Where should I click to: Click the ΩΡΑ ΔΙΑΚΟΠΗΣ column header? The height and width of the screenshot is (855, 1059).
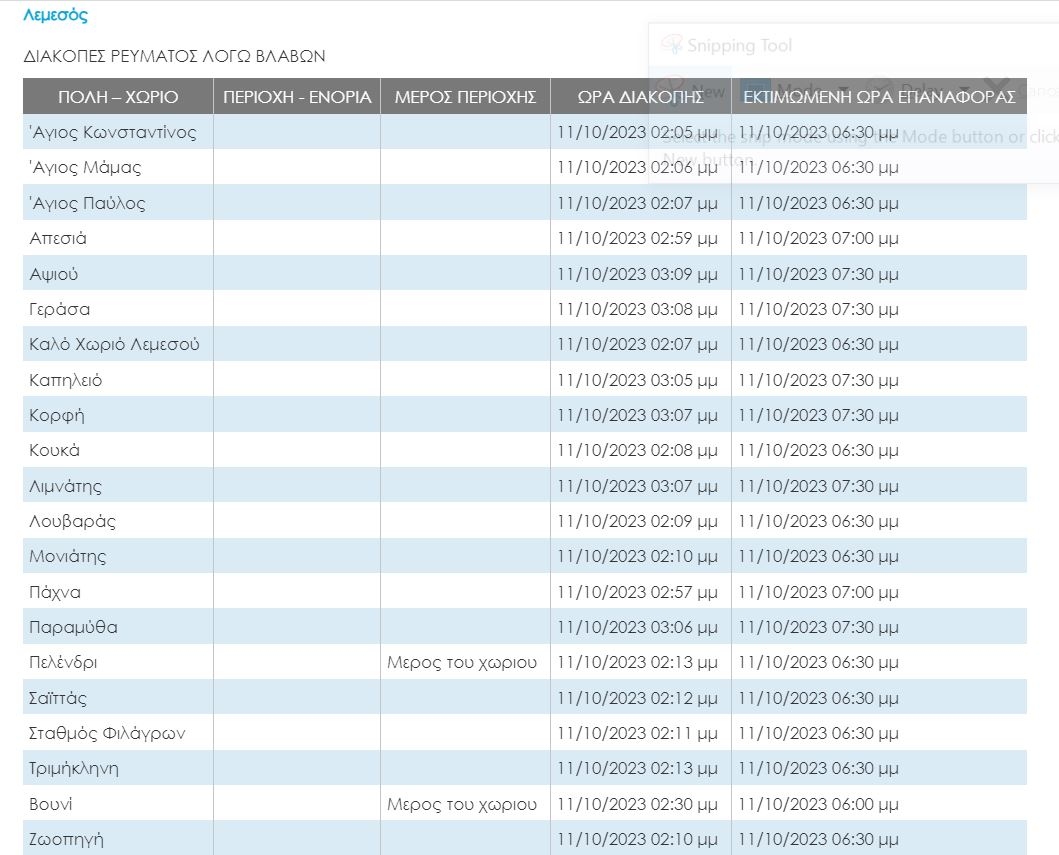(641, 97)
